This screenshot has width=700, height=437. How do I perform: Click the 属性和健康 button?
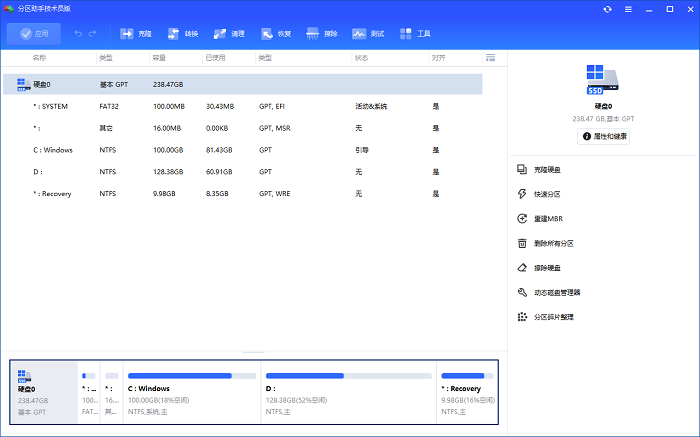pyautogui.click(x=603, y=136)
